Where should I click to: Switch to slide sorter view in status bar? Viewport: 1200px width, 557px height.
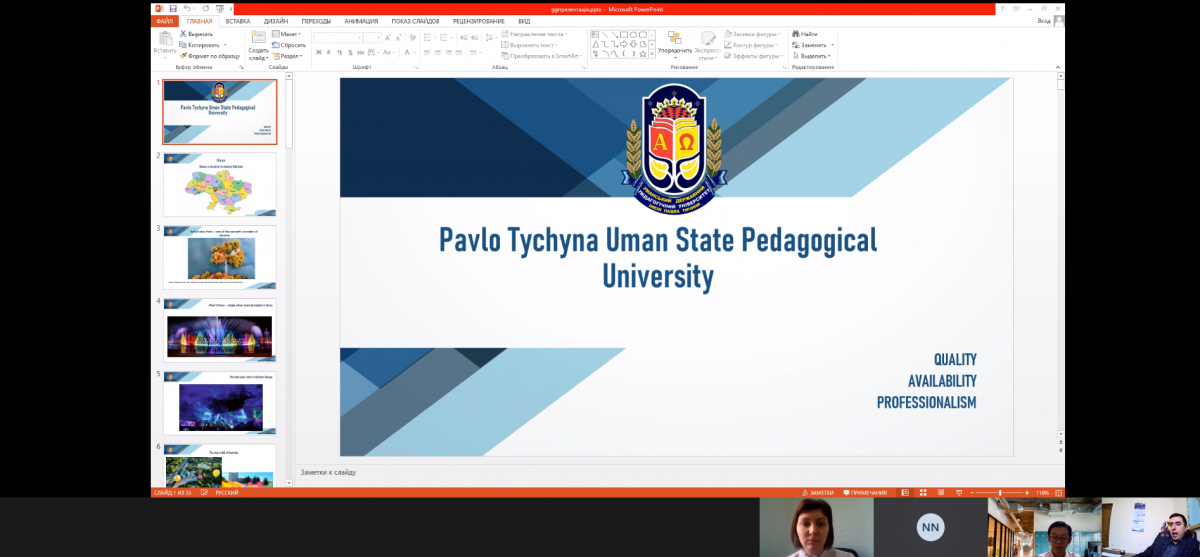click(921, 493)
